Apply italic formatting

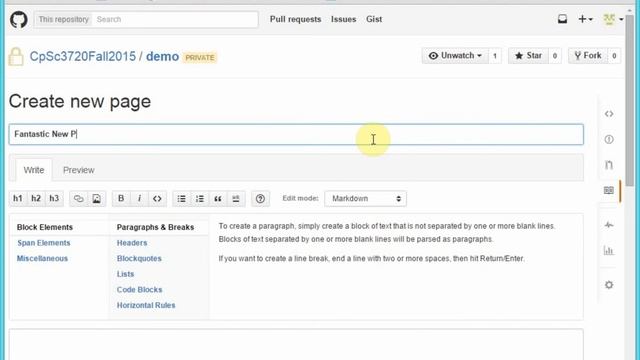tap(139, 199)
